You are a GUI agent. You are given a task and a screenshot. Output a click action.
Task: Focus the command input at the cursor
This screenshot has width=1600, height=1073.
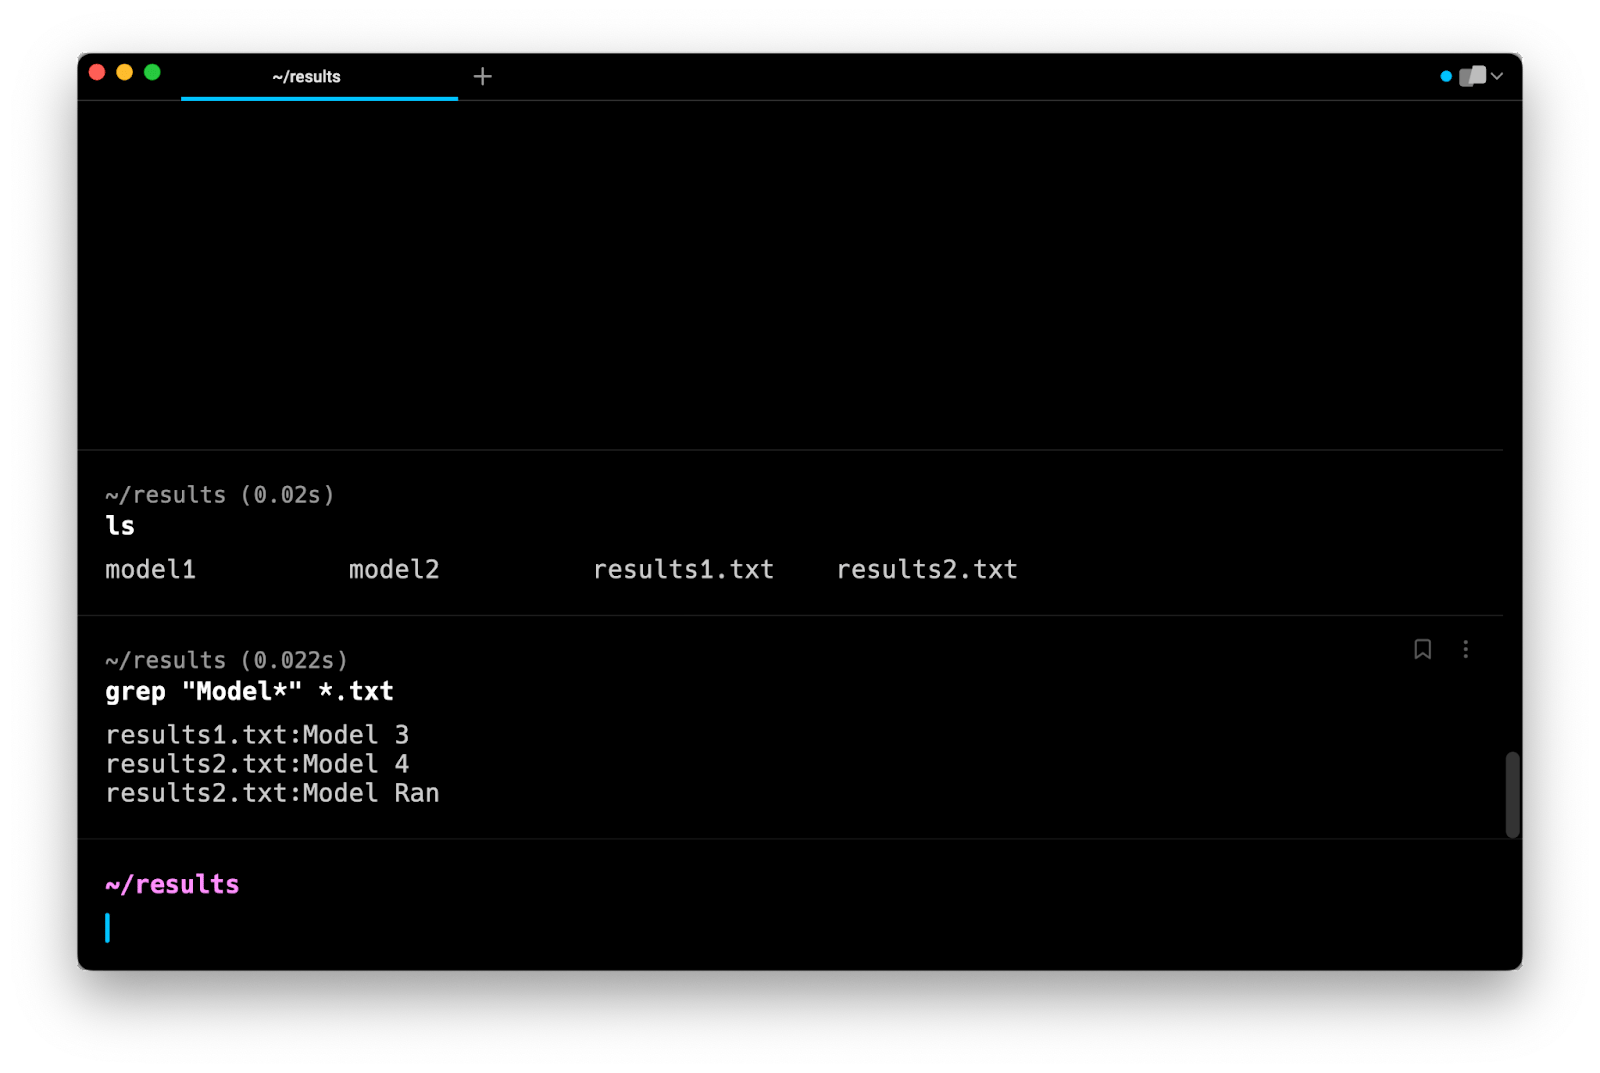(x=400, y=928)
